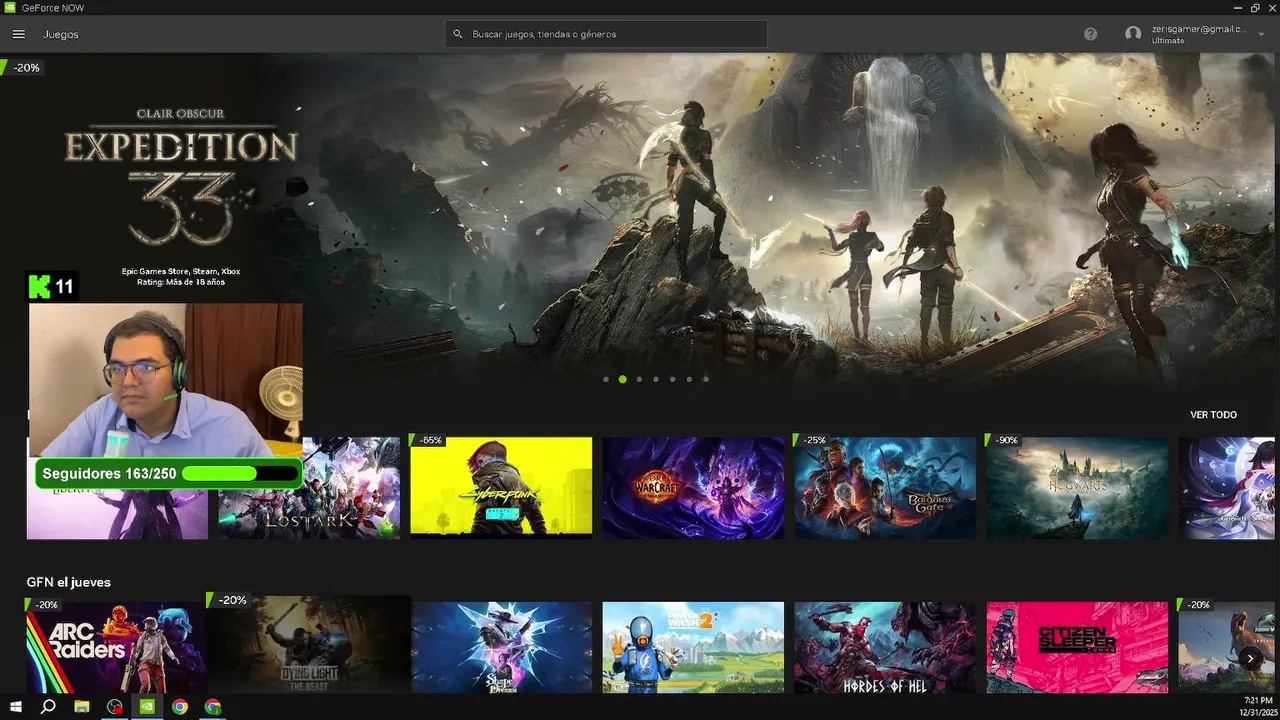
Task: Select the first carousel dot
Action: (x=606, y=380)
